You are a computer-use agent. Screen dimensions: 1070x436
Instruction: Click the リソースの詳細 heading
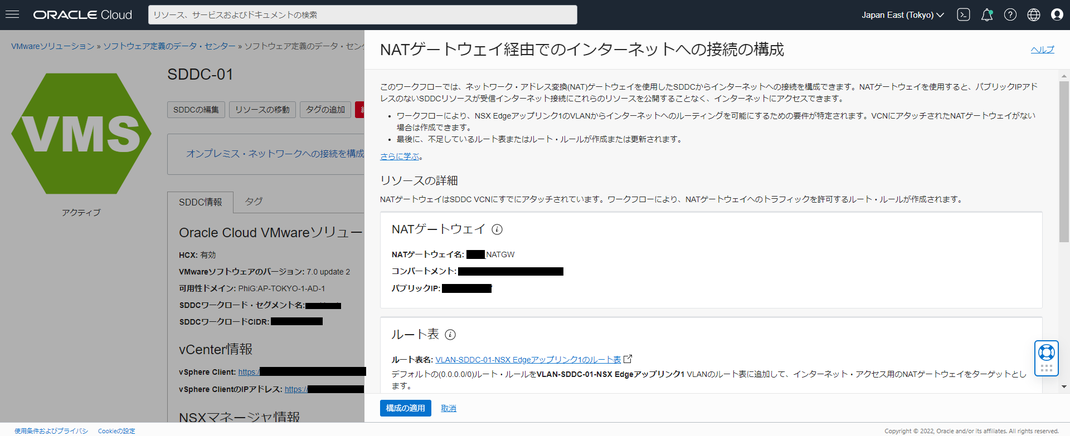[418, 181]
